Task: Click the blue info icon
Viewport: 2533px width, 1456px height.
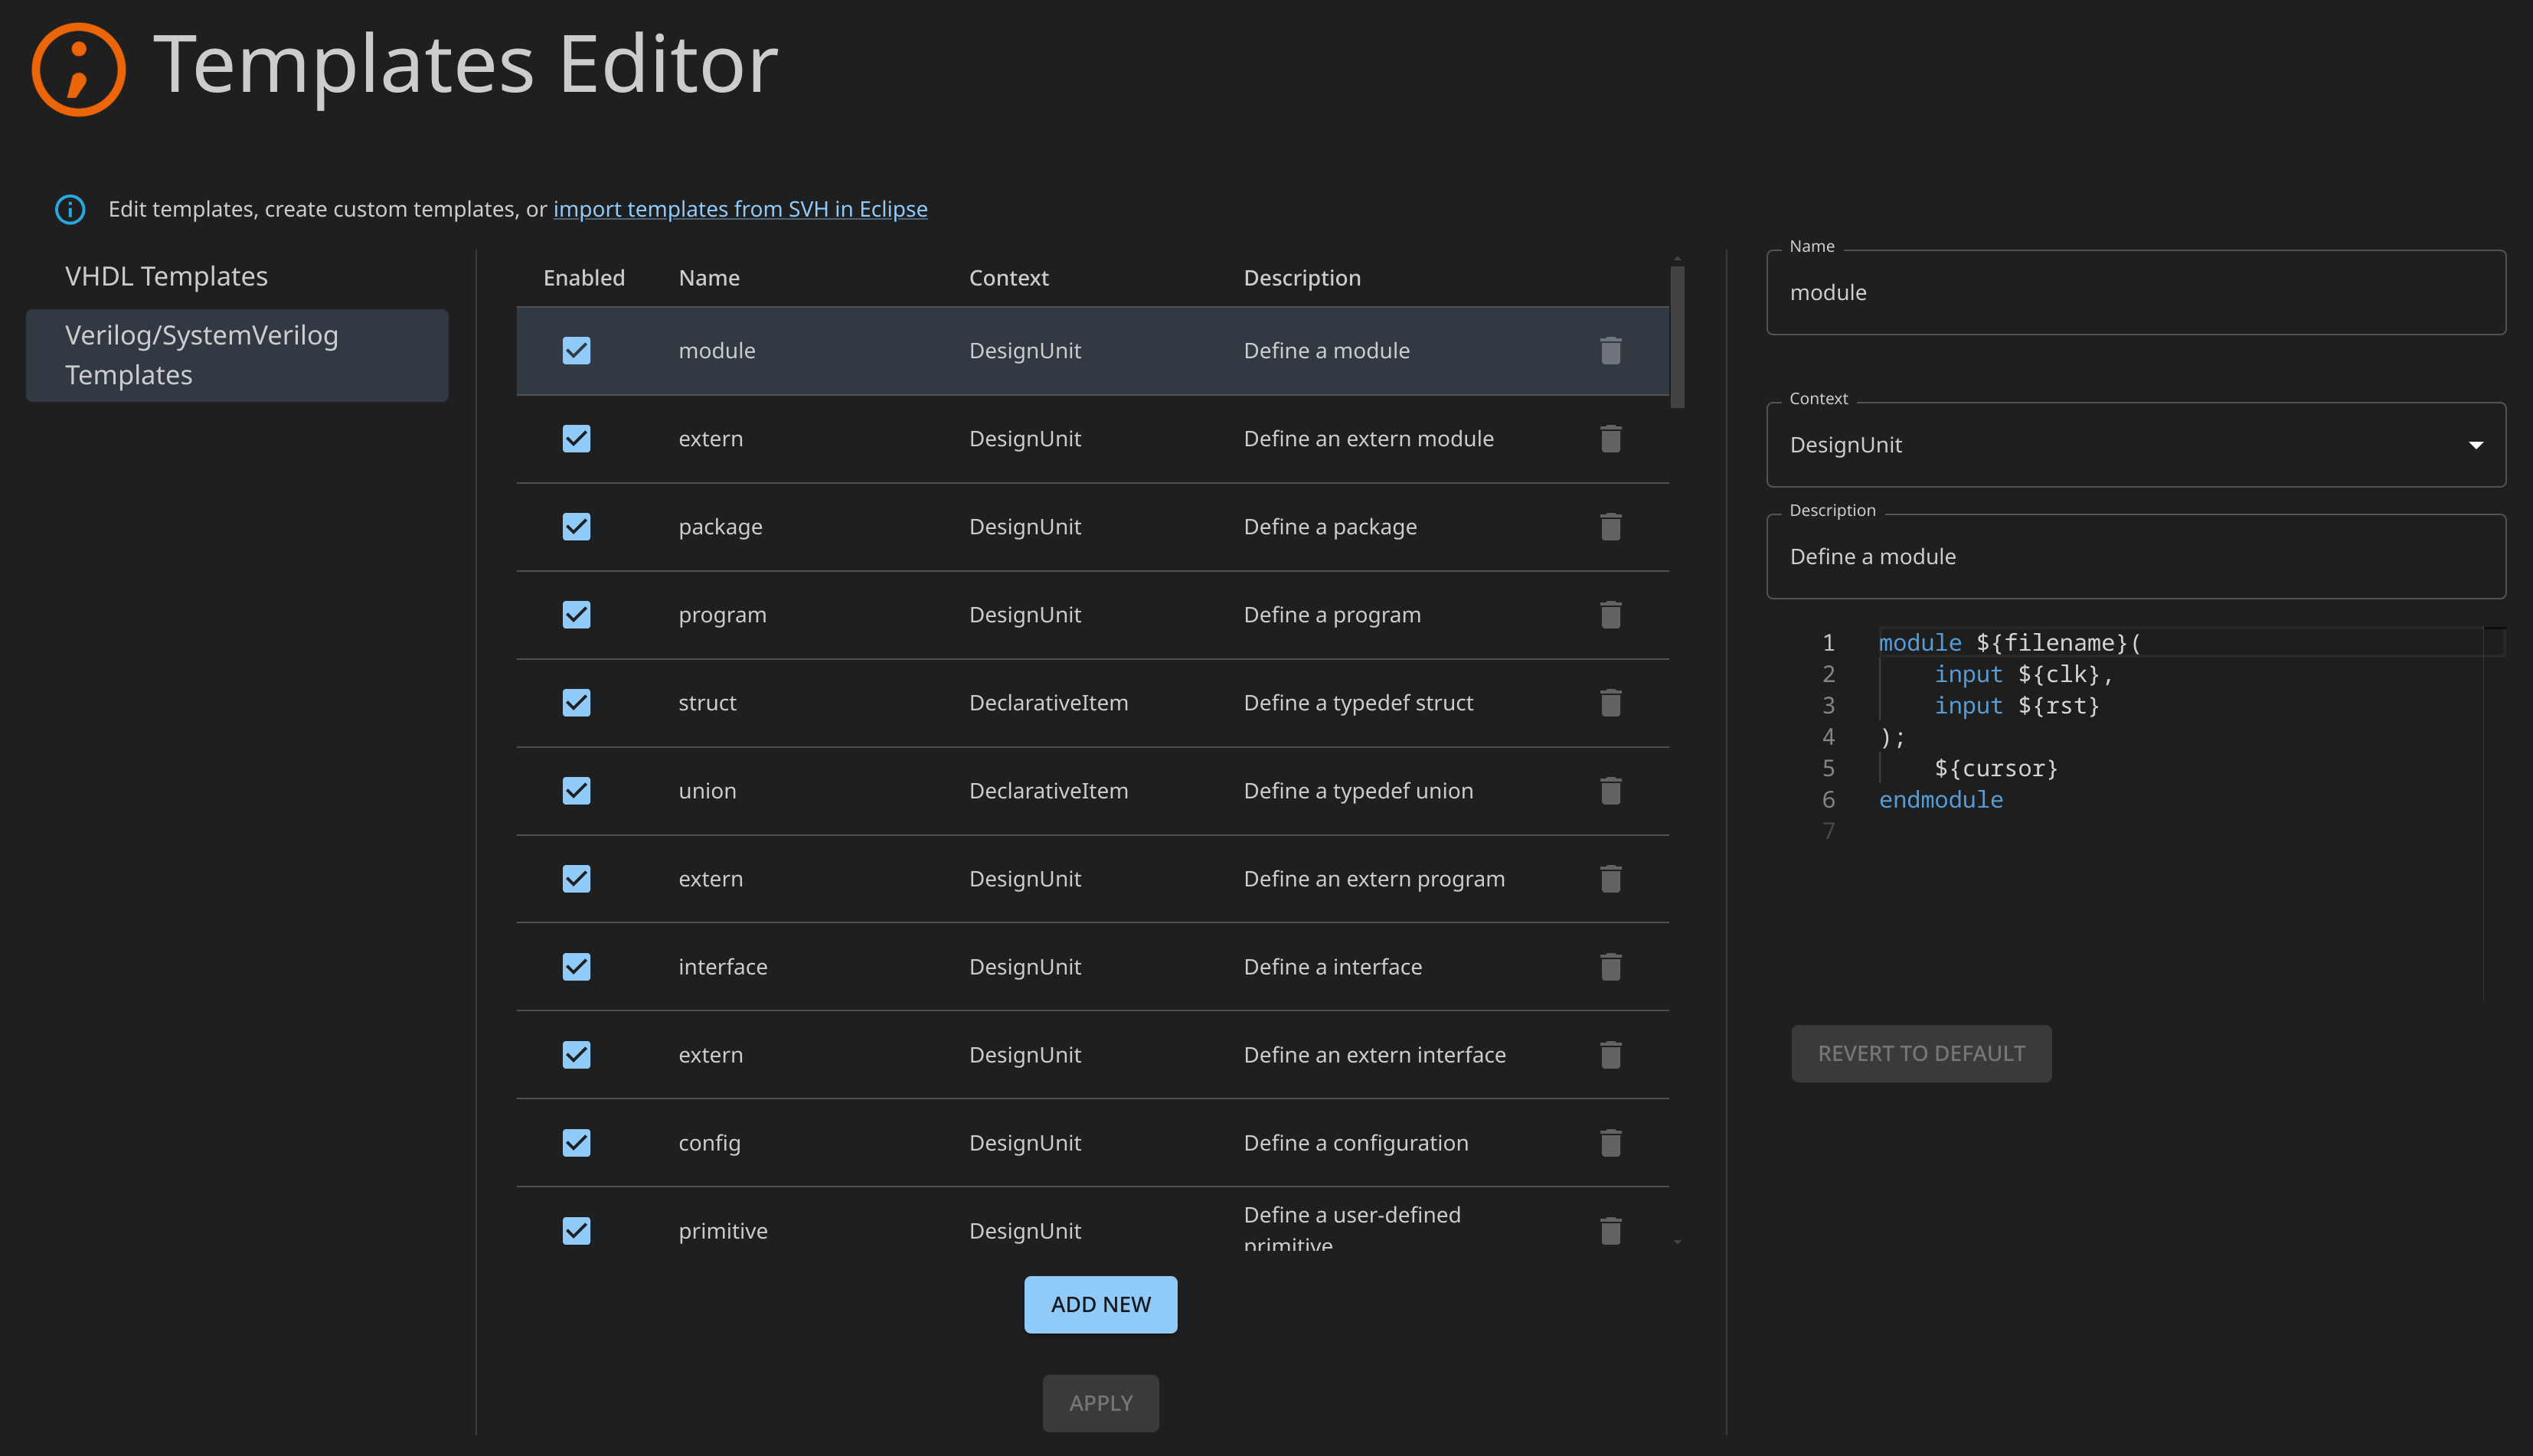Action: click(70, 209)
